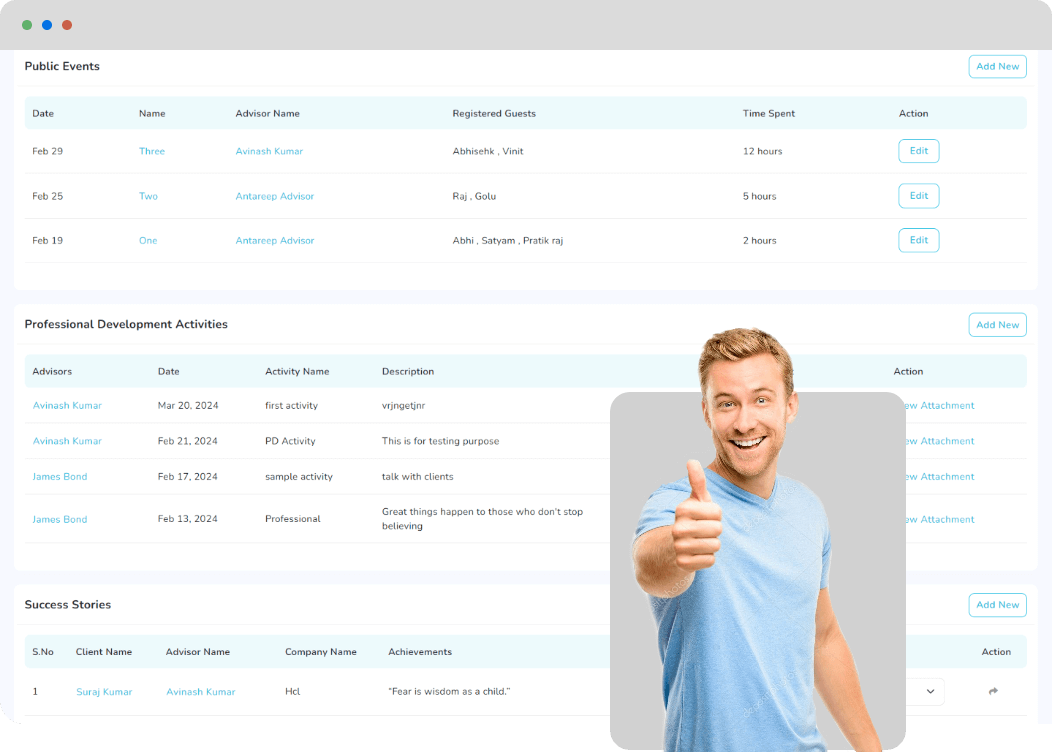
Task: View Attachment for the Professional activity
Action: point(940,519)
